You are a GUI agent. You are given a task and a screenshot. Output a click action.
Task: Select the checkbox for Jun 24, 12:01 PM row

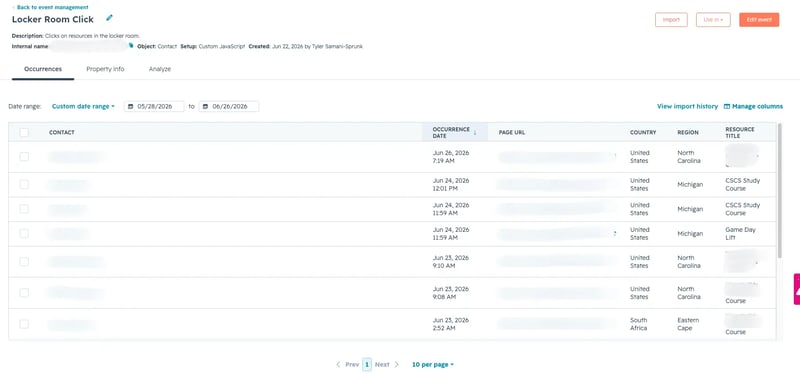(x=24, y=185)
